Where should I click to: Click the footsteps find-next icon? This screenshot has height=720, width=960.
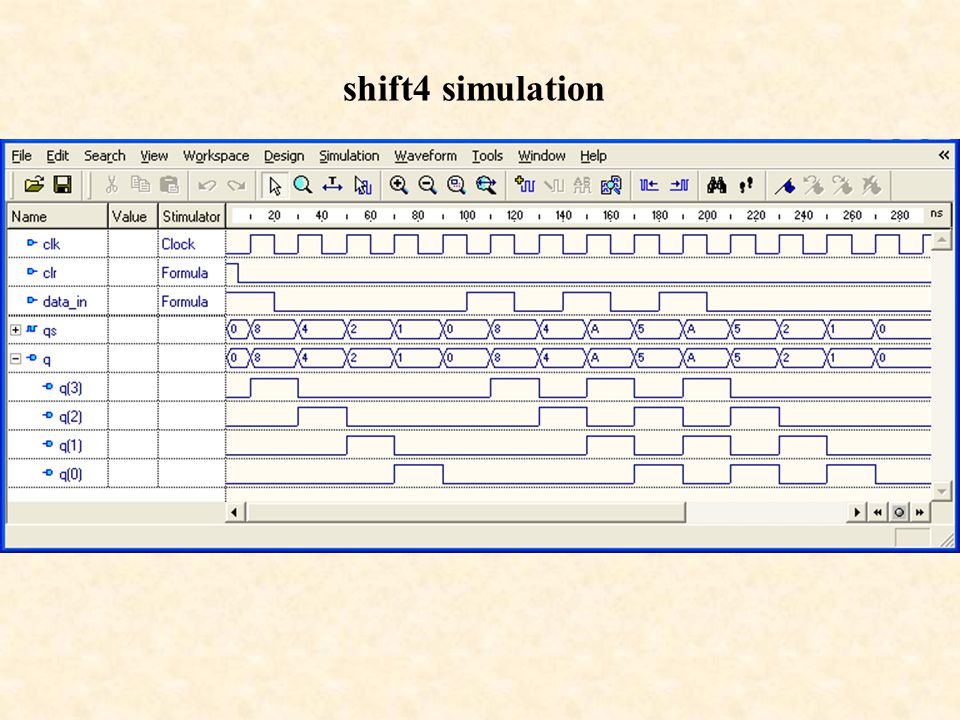point(746,185)
